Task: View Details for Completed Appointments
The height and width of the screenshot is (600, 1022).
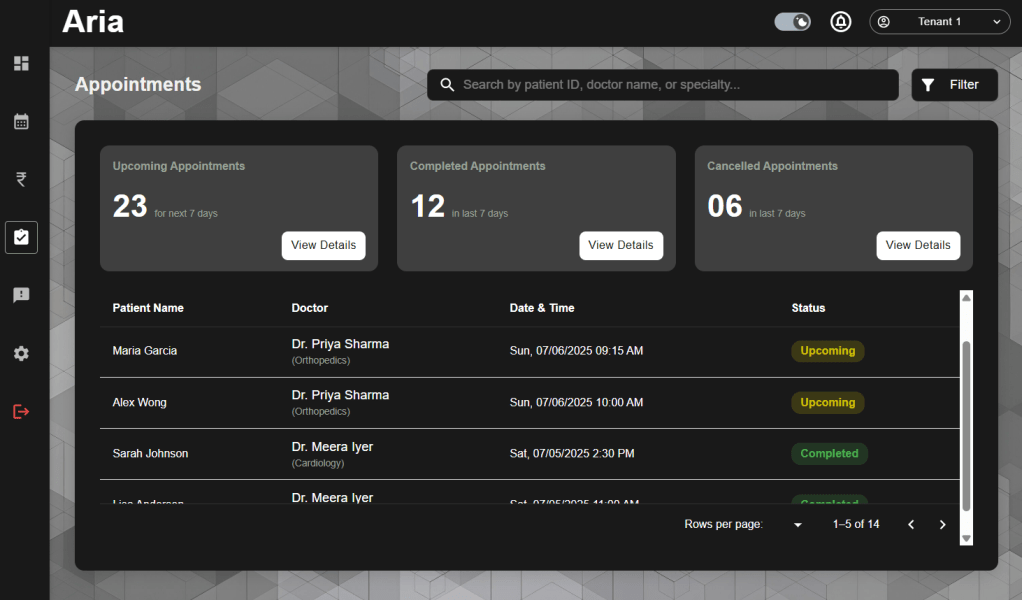Action: pyautogui.click(x=620, y=246)
